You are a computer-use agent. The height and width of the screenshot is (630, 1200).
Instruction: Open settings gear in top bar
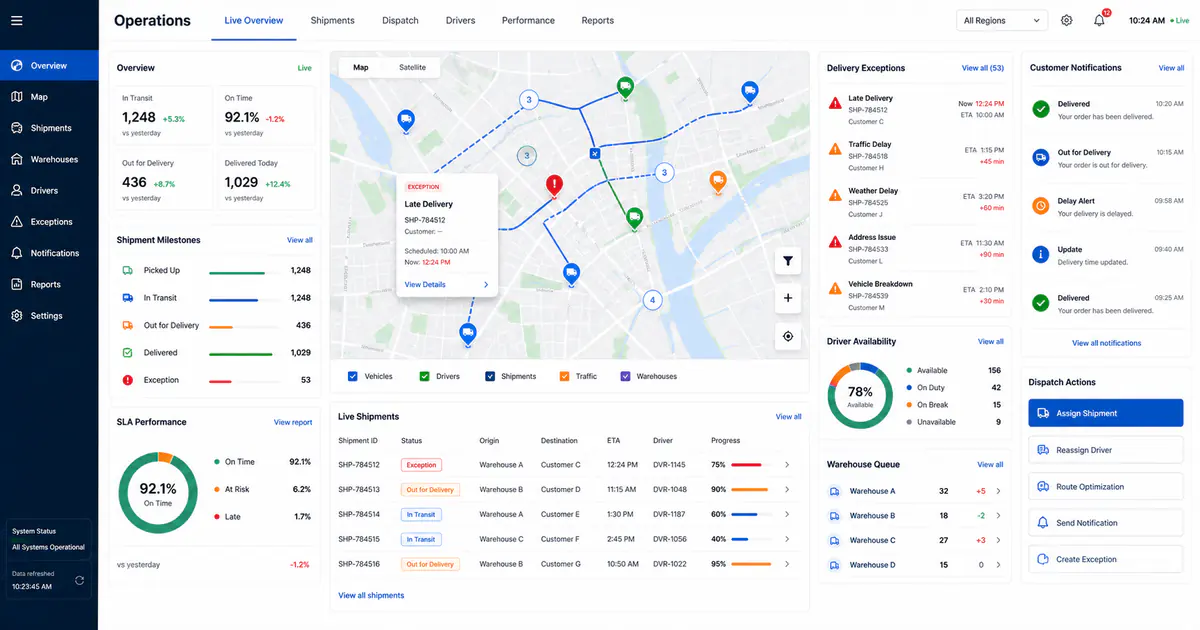[x=1067, y=20]
